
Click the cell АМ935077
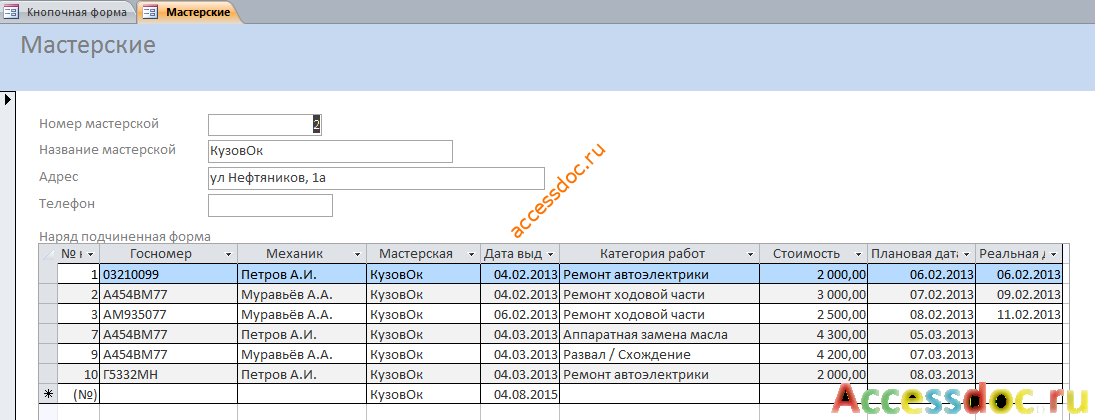pyautogui.click(x=168, y=314)
